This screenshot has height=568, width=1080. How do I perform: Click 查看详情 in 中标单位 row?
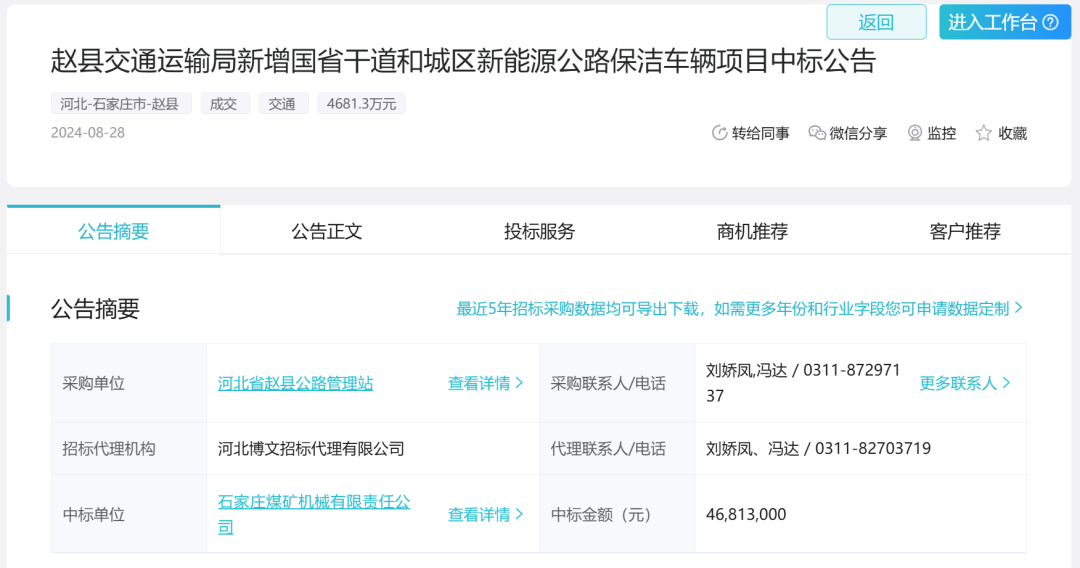point(486,514)
